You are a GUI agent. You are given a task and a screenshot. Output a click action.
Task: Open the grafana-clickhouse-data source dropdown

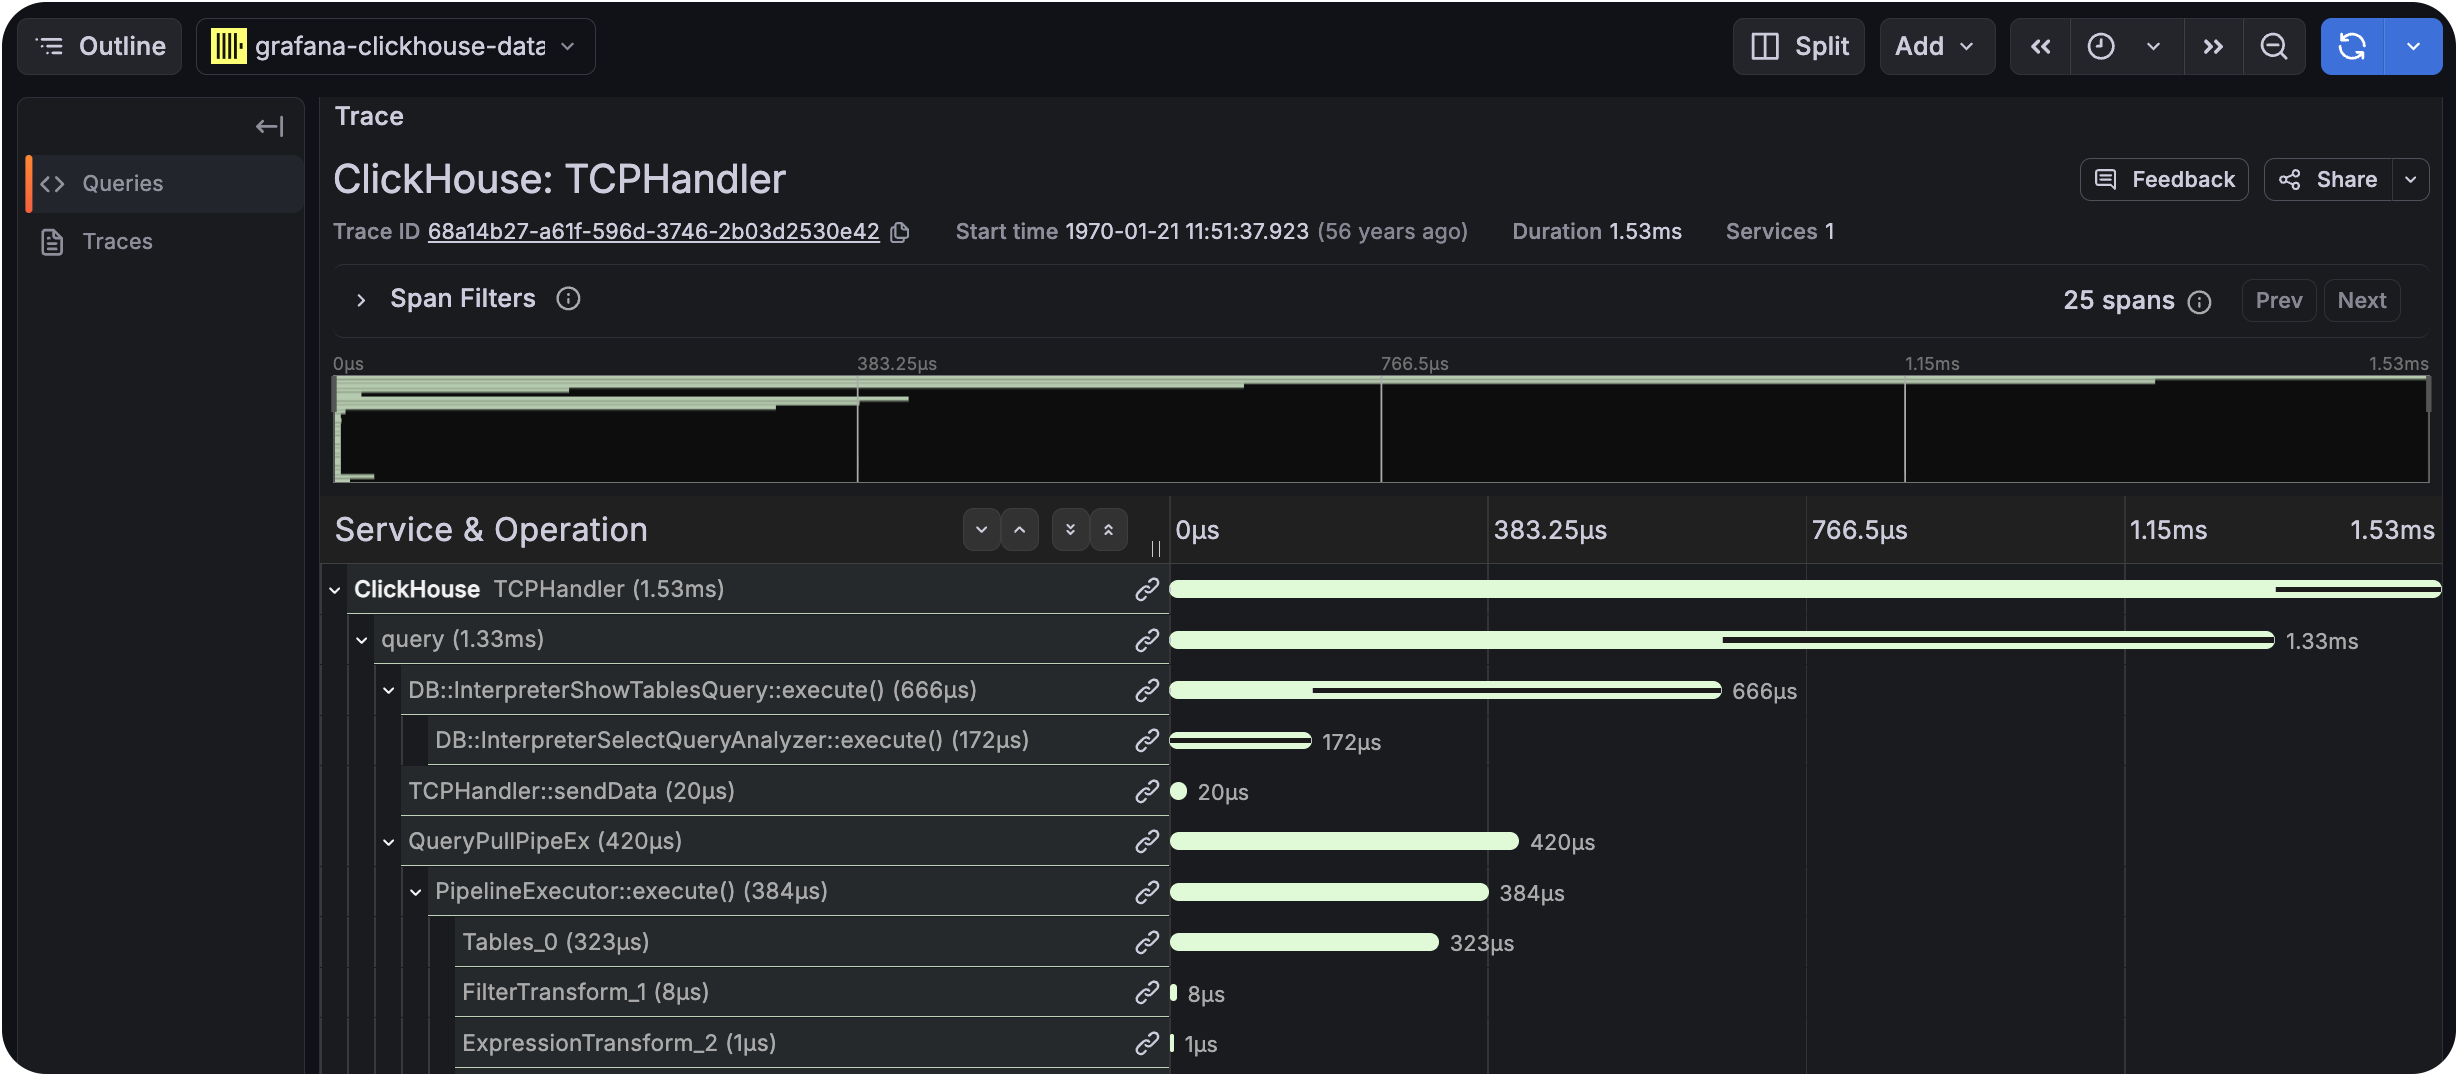click(567, 46)
